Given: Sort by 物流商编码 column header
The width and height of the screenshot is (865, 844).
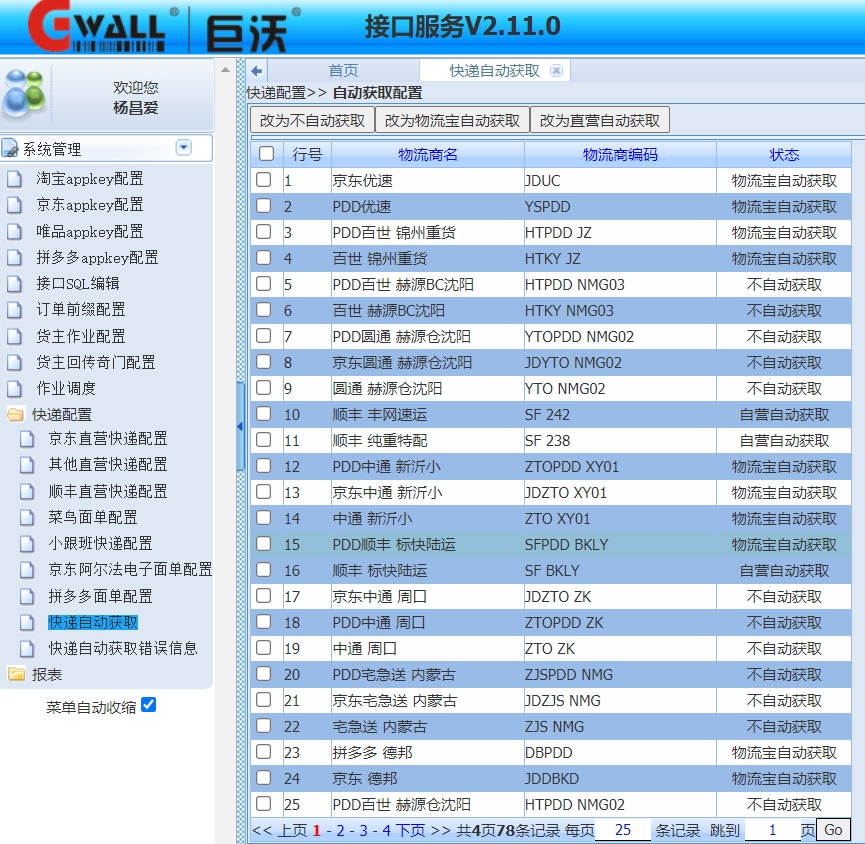Looking at the screenshot, I should pyautogui.click(x=620, y=154).
